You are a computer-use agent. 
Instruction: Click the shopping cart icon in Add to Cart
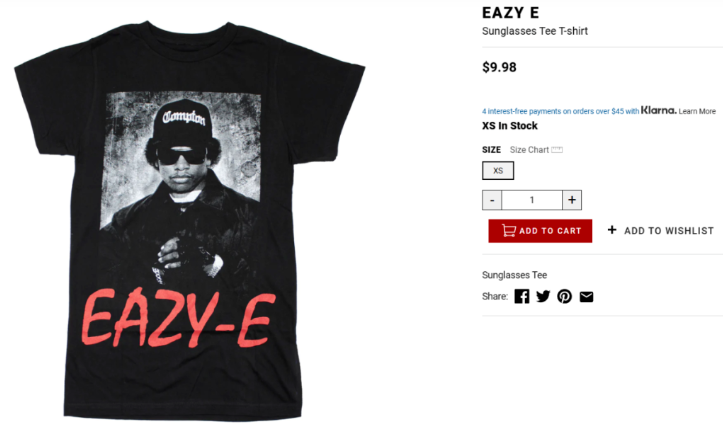509,230
